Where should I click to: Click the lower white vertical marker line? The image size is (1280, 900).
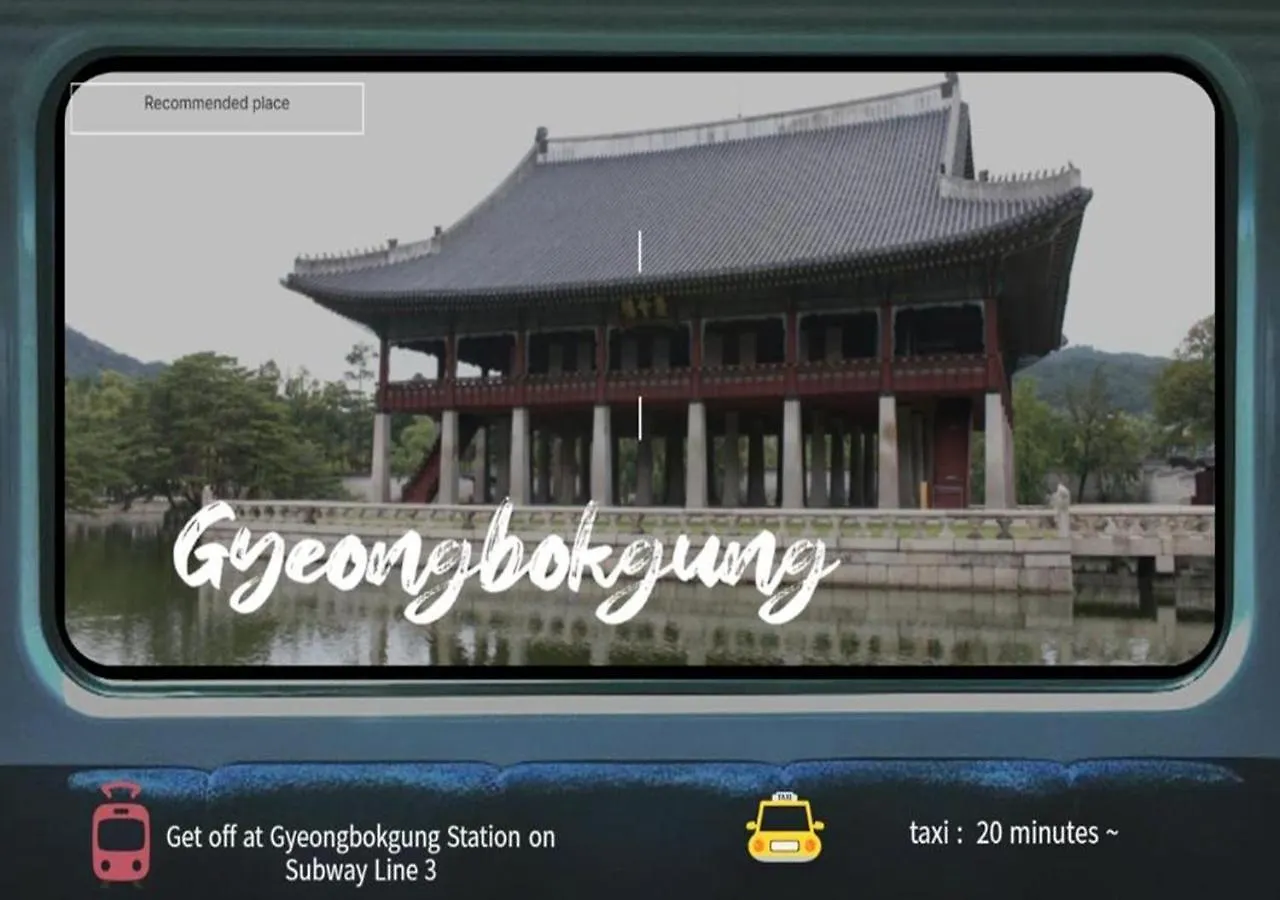click(640, 417)
